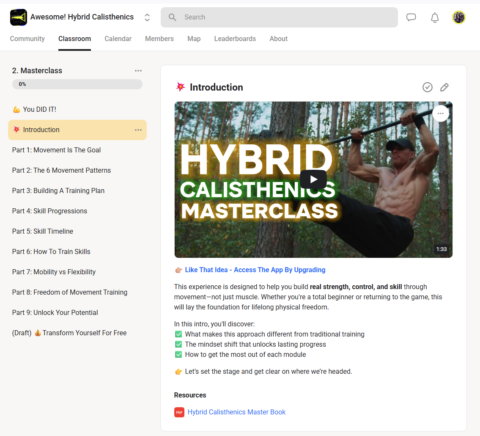View the Leaderboards tab
The height and width of the screenshot is (436, 480).
tap(235, 39)
